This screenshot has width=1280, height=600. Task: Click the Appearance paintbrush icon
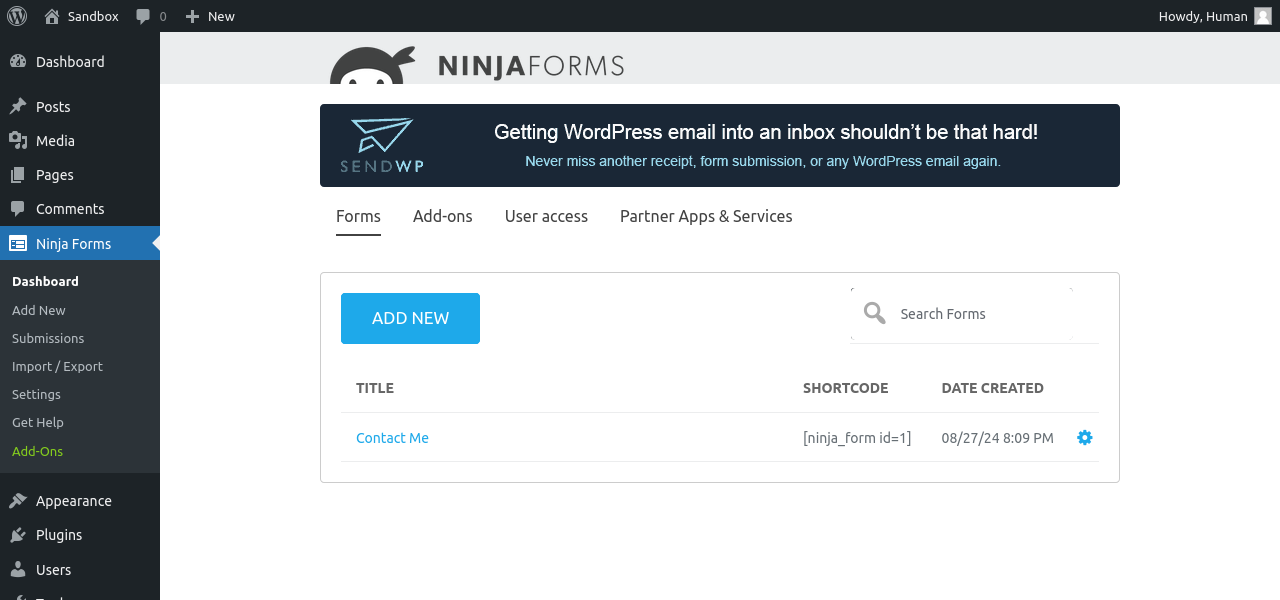tap(18, 500)
